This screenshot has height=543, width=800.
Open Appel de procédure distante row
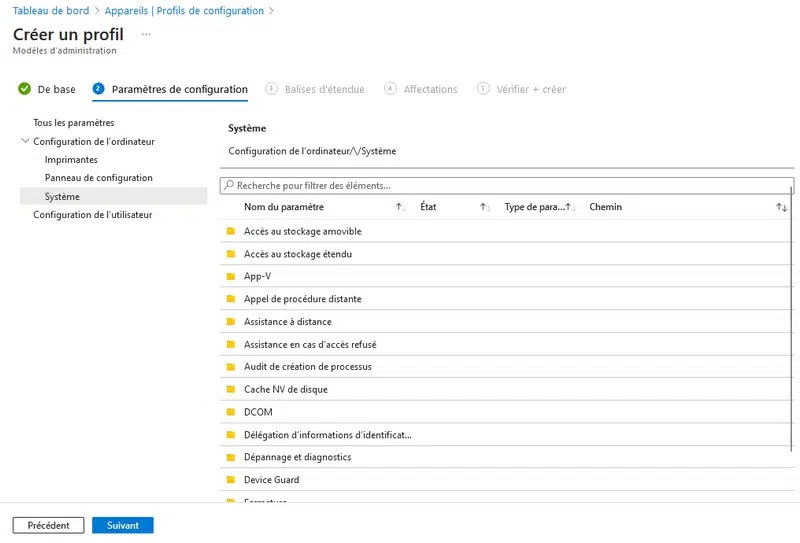(x=507, y=299)
